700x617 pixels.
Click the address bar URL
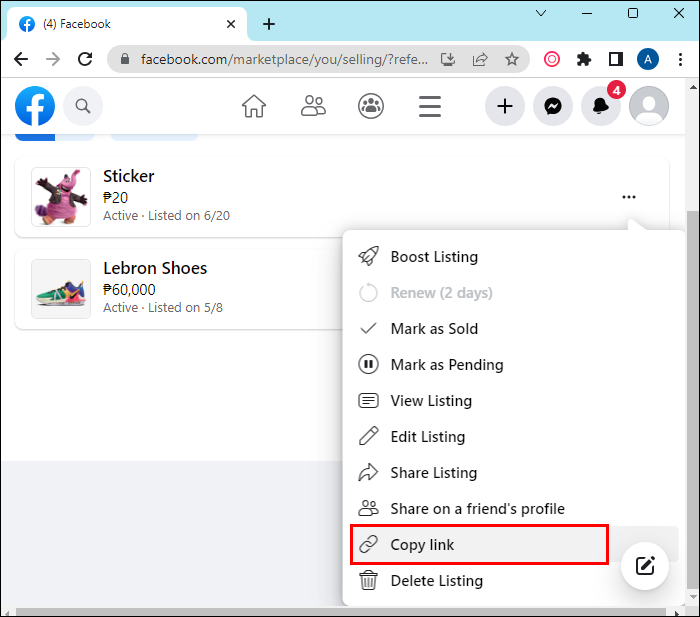284,59
